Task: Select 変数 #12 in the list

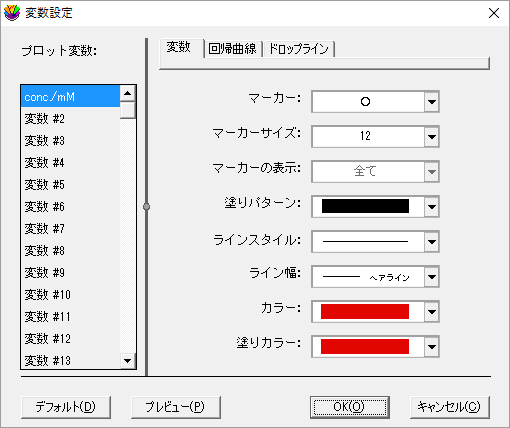Action: tap(70, 339)
